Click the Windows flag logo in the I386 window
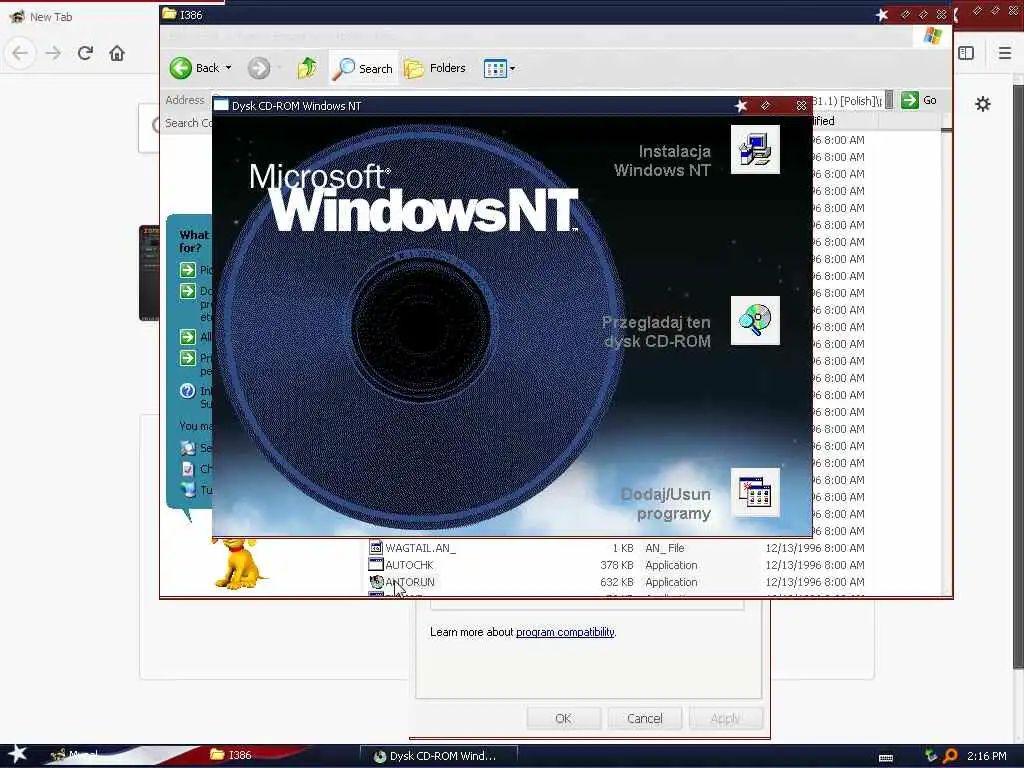Screen dimensions: 1024x768 coord(933,35)
